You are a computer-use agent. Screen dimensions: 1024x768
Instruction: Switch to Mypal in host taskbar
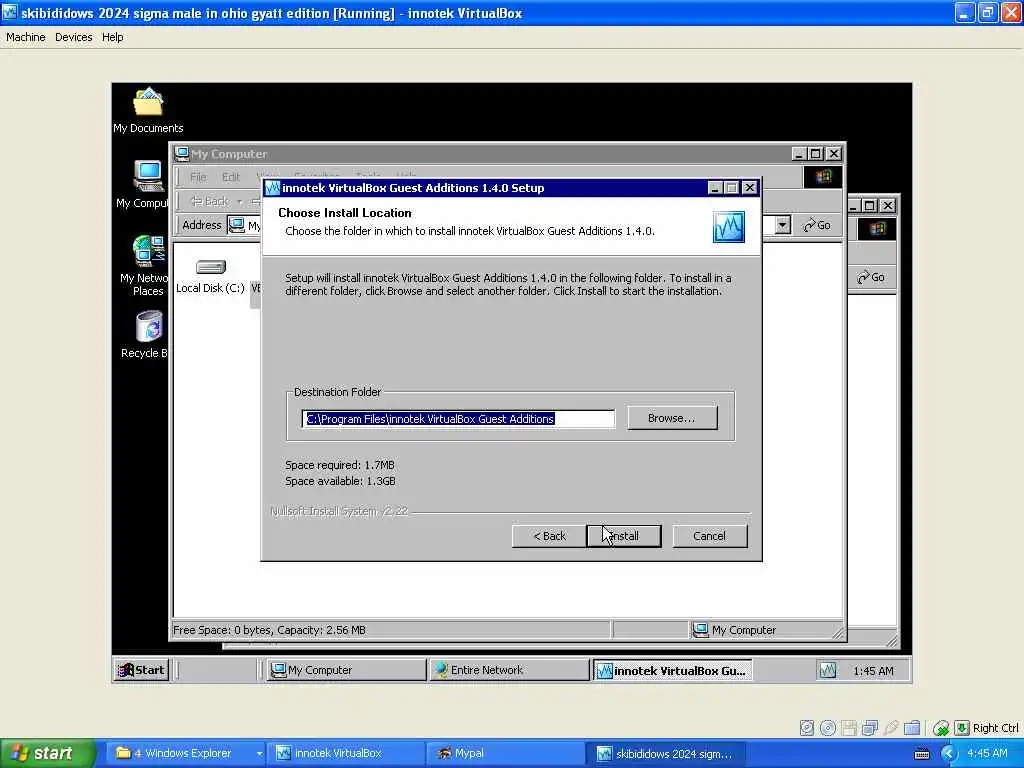coord(505,754)
